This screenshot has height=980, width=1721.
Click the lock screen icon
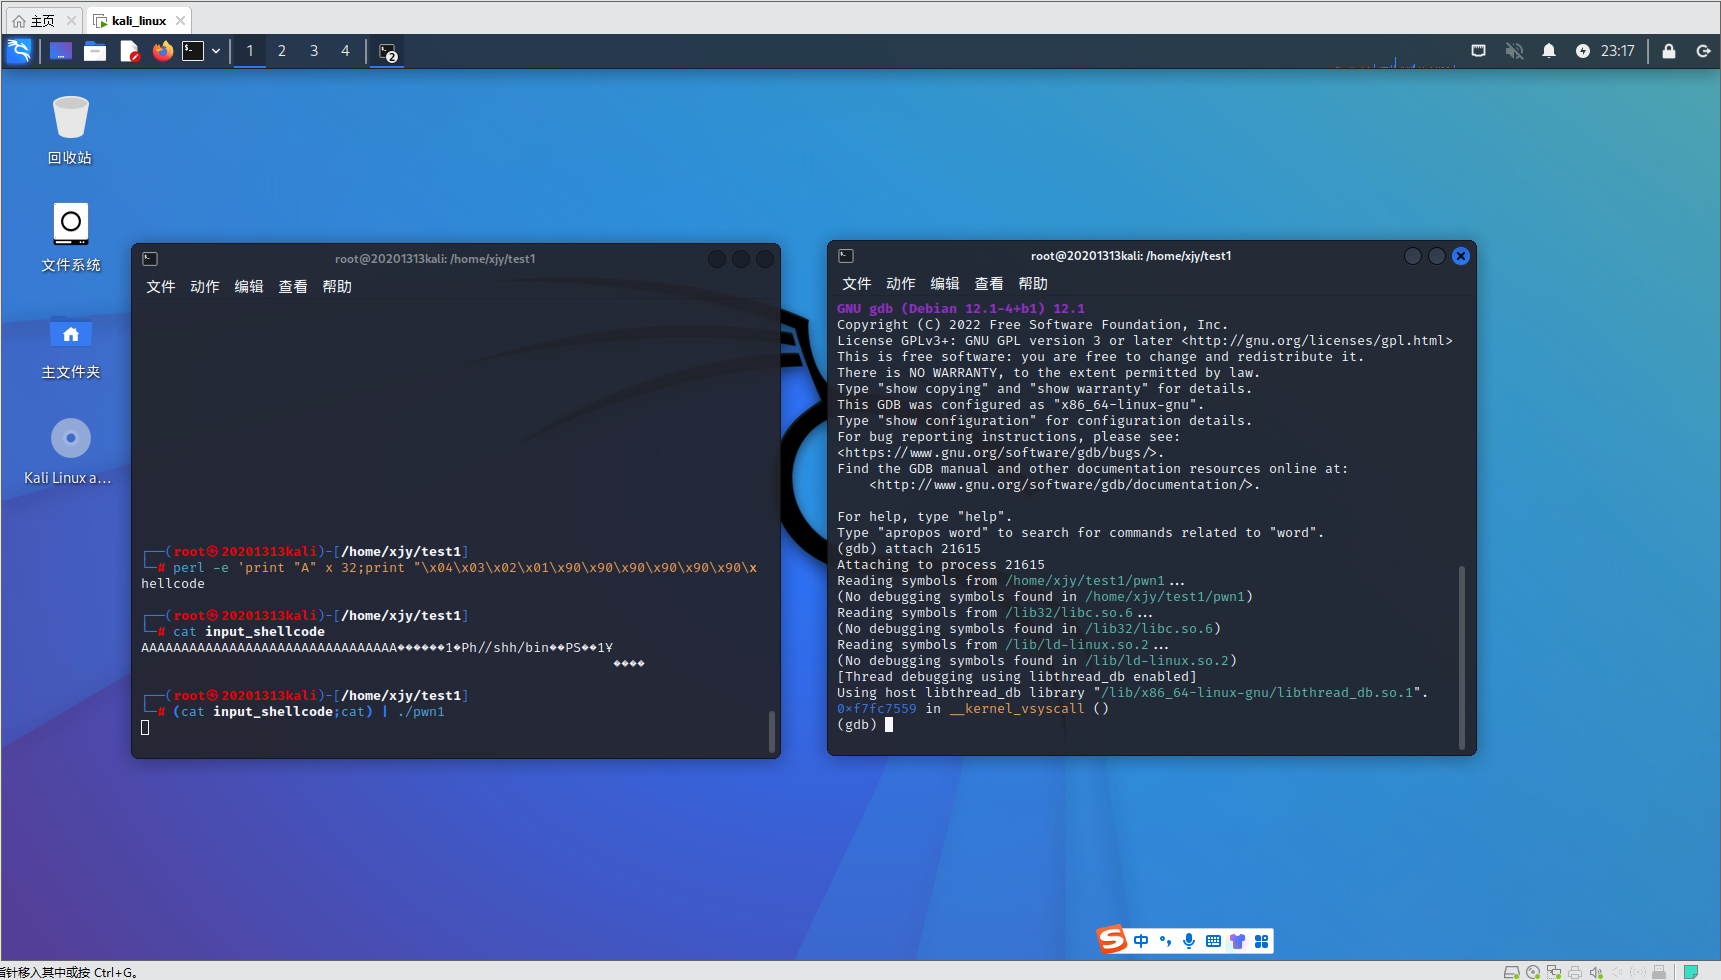(x=1669, y=51)
